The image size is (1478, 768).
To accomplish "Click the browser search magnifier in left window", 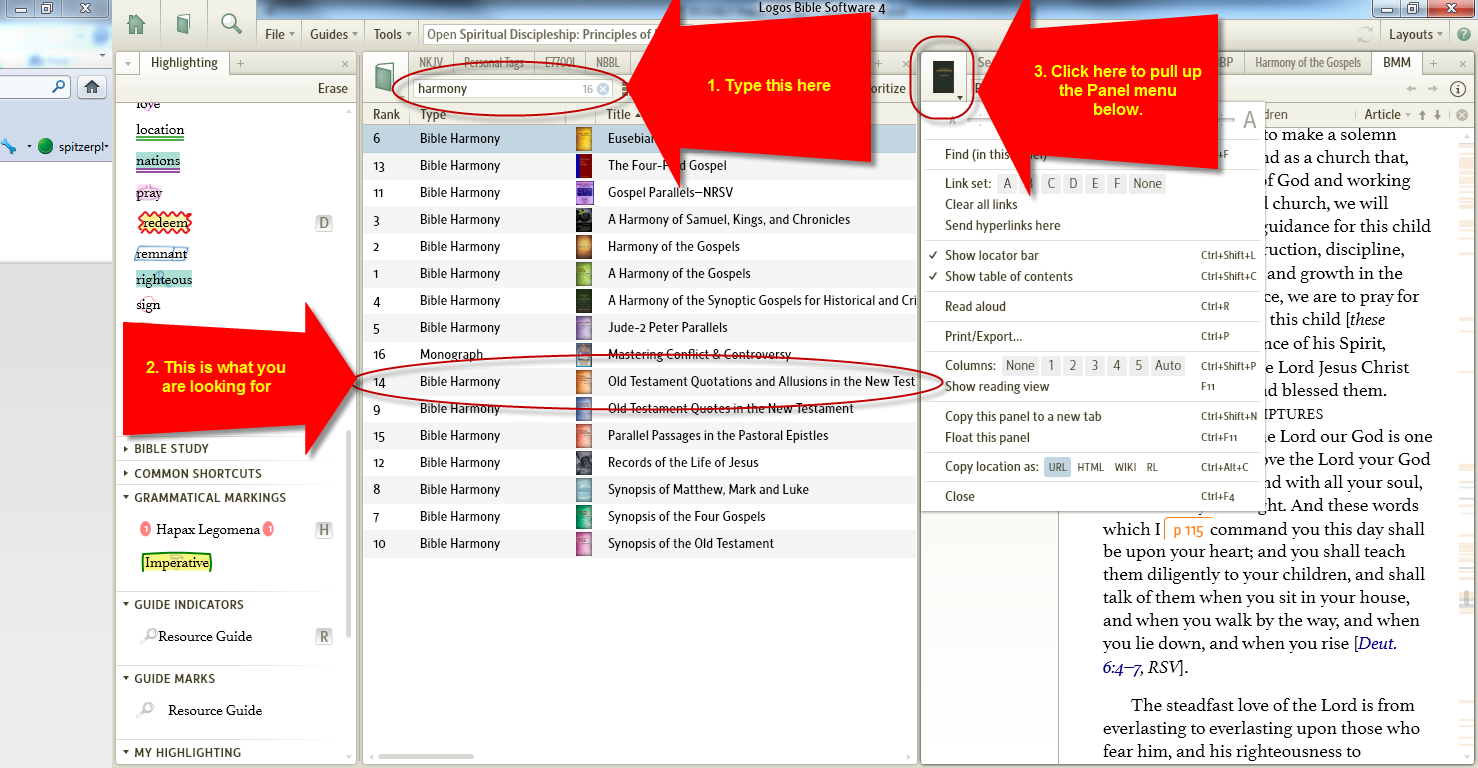I will (58, 87).
